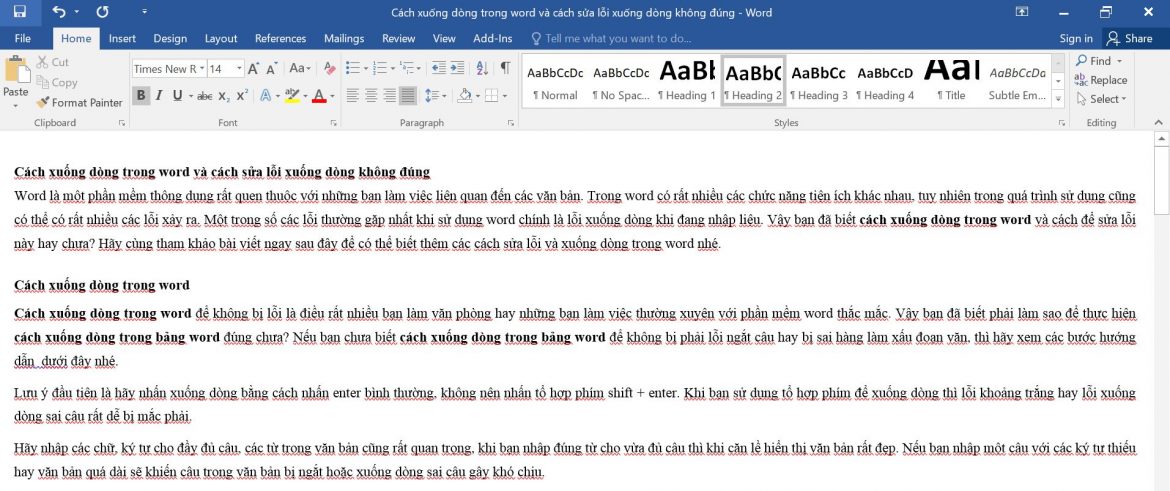This screenshot has height=491, width=1170.
Task: Click the Tell me what you want field
Action: (x=610, y=38)
